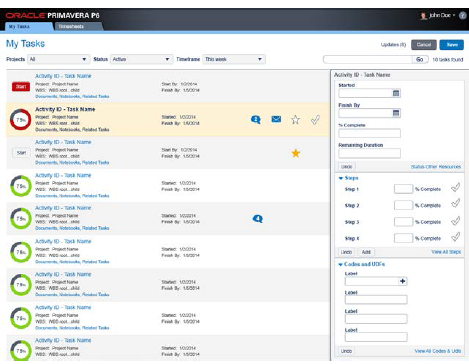The image size is (469, 364).
Task: Collapse the Steps section
Action: 341,178
